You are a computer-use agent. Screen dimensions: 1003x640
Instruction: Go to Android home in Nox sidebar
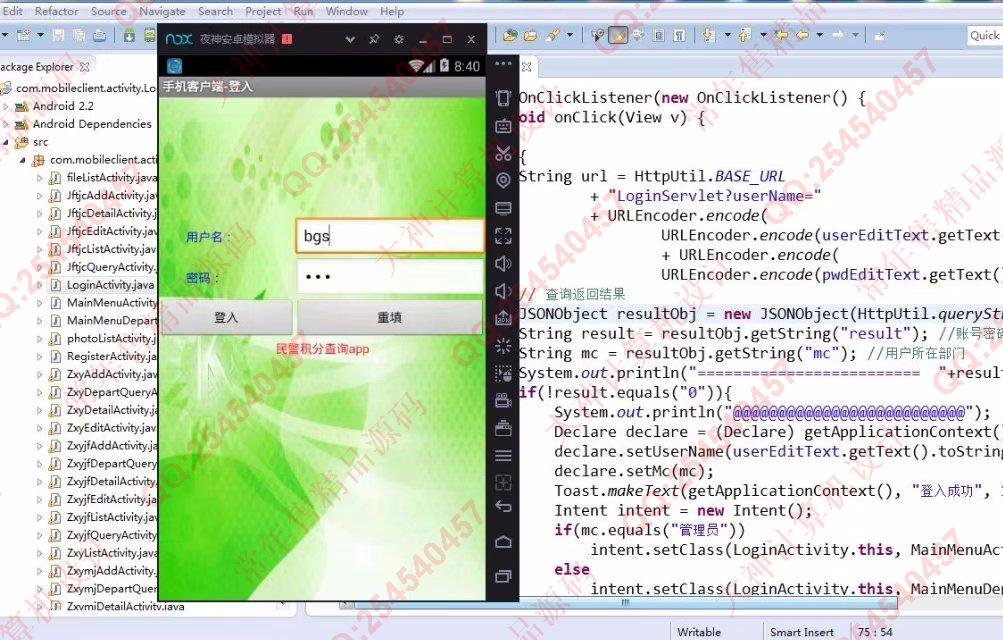pyautogui.click(x=503, y=542)
